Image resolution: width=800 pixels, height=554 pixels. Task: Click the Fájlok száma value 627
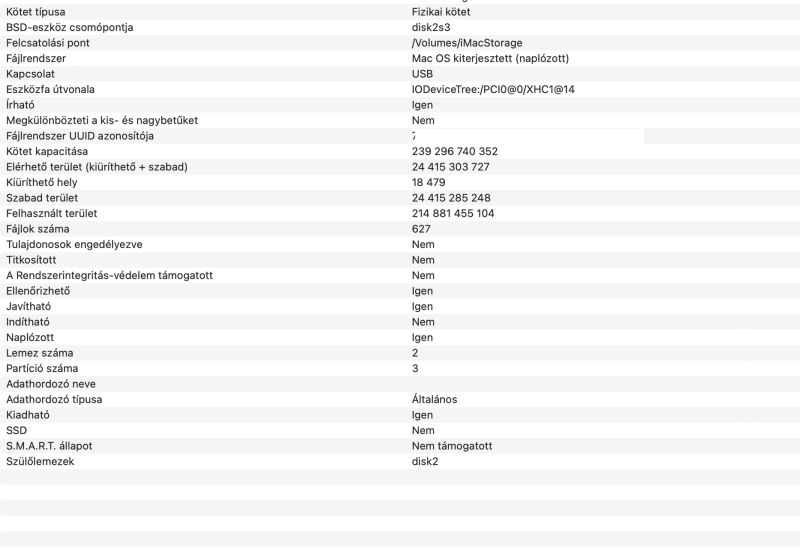[421, 229]
